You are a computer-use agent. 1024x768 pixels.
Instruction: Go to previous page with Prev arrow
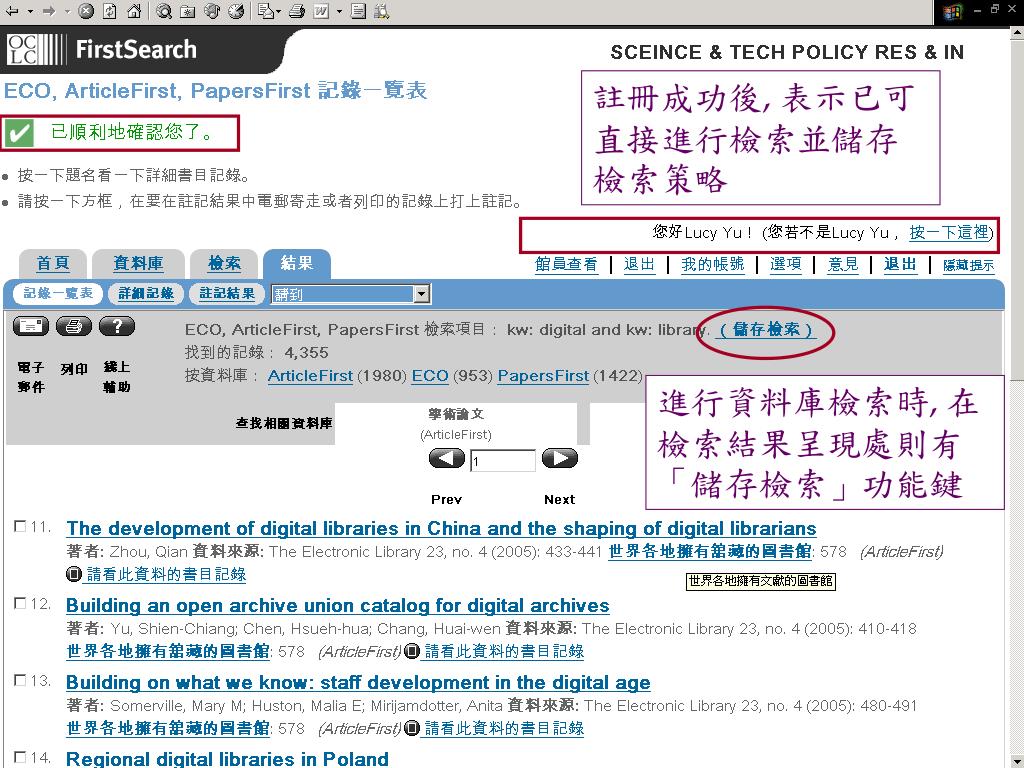(x=447, y=458)
